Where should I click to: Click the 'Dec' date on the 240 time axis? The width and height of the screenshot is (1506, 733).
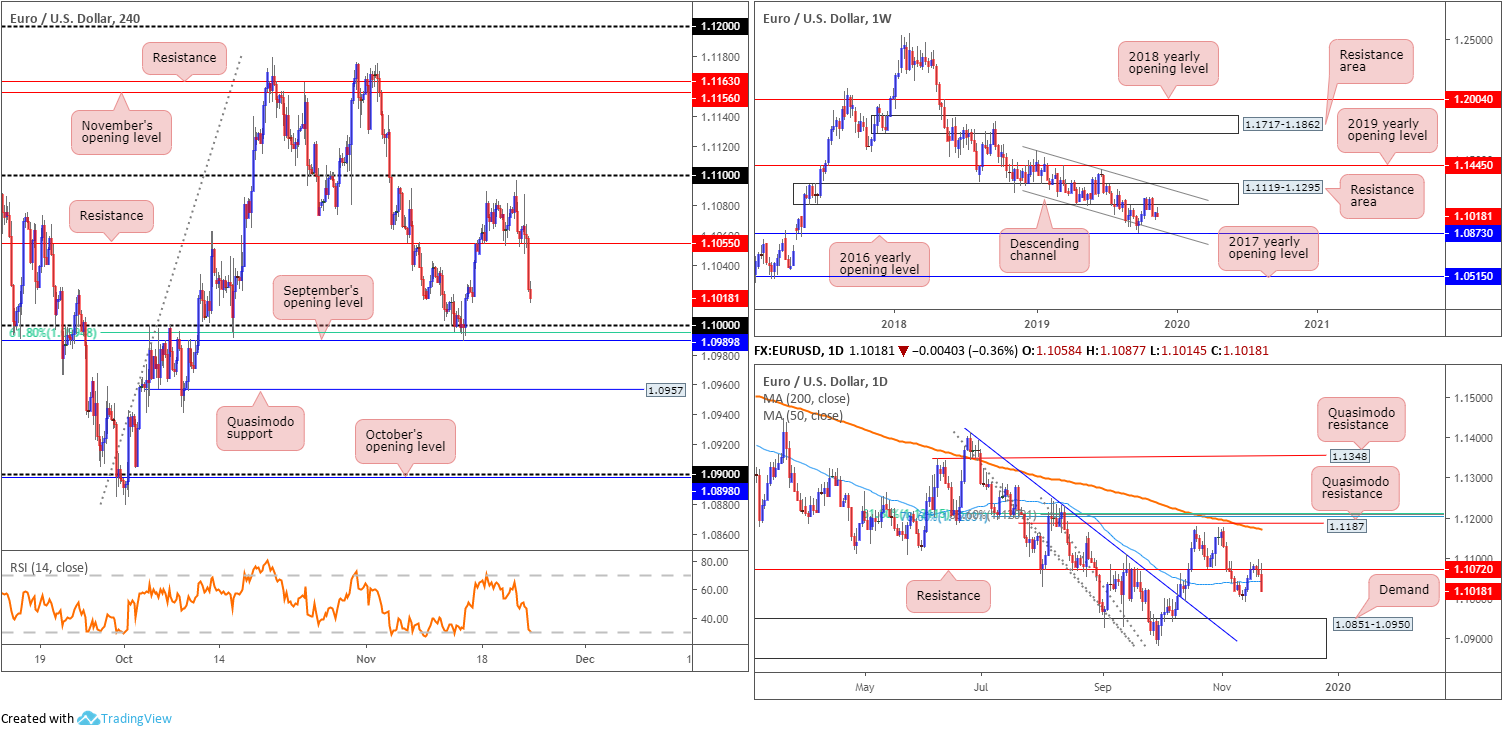(x=586, y=660)
